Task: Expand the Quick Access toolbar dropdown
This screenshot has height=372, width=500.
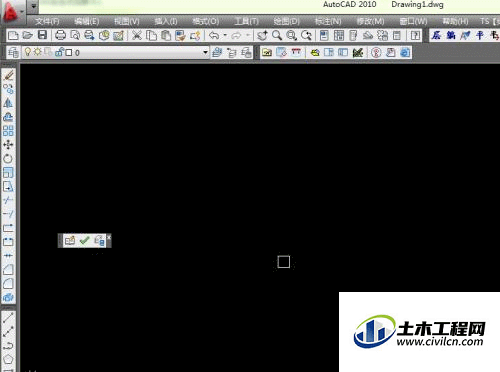Action: (33, 6)
